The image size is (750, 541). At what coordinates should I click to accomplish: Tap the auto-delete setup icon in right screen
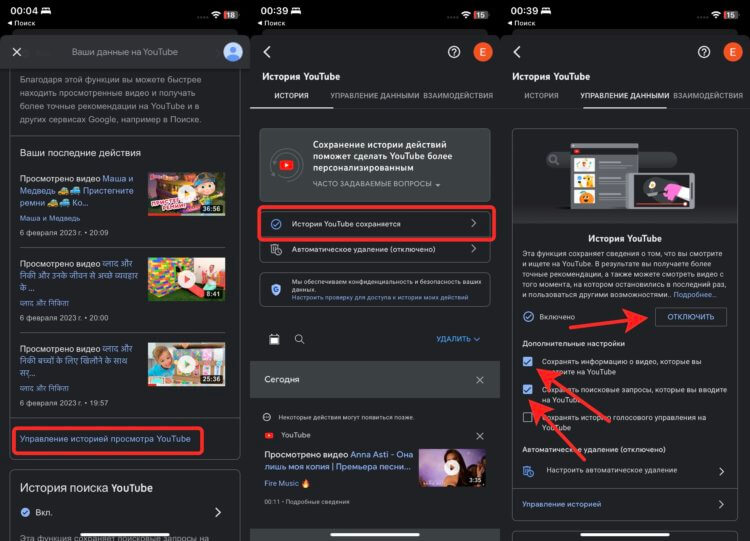[528, 471]
